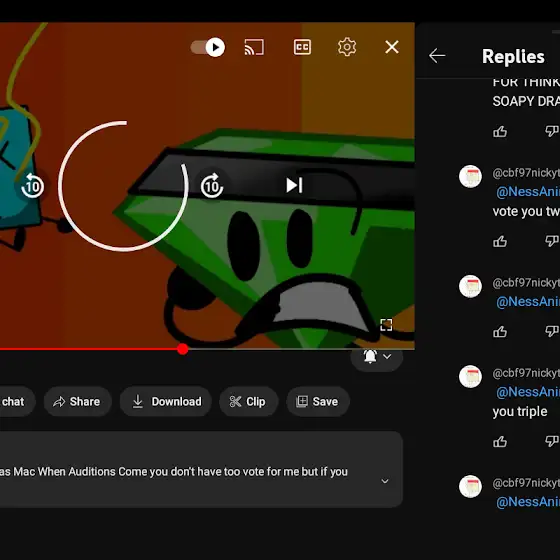Rewind the video 10 seconds

point(32,186)
